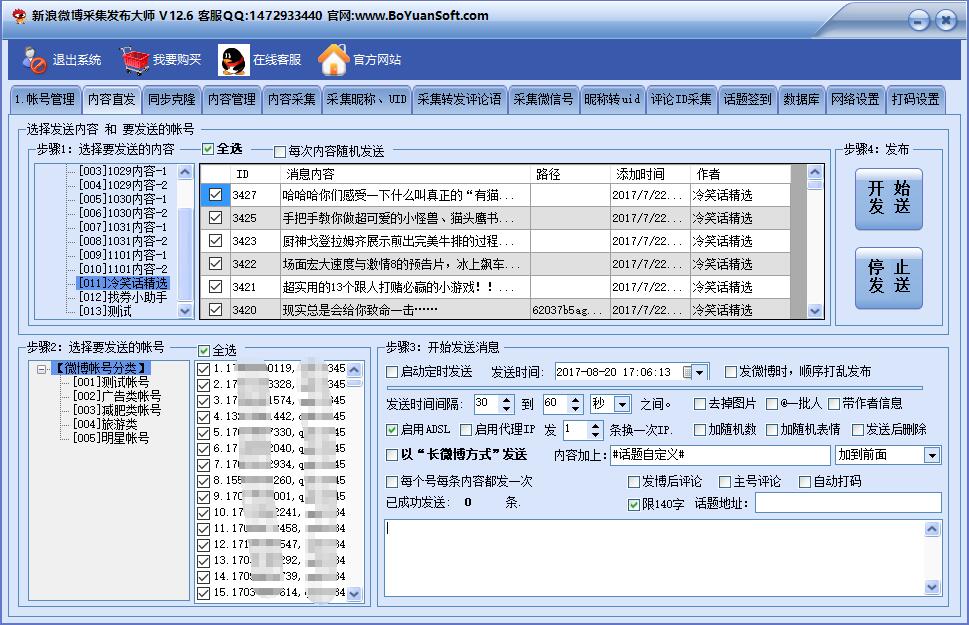Image resolution: width=969 pixels, height=625 pixels.
Task: Click the app logo in title bar
Action: tap(19, 15)
